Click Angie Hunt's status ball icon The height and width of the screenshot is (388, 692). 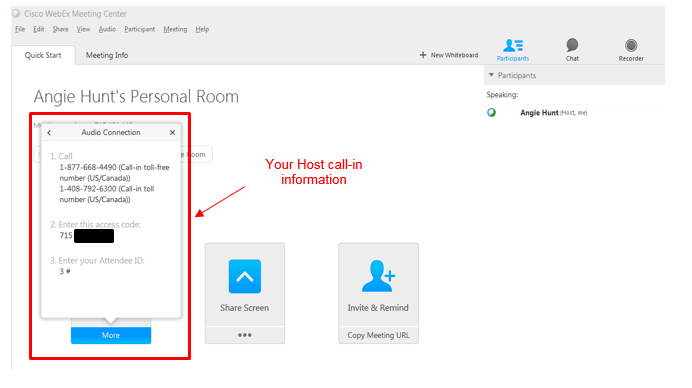[x=491, y=113]
